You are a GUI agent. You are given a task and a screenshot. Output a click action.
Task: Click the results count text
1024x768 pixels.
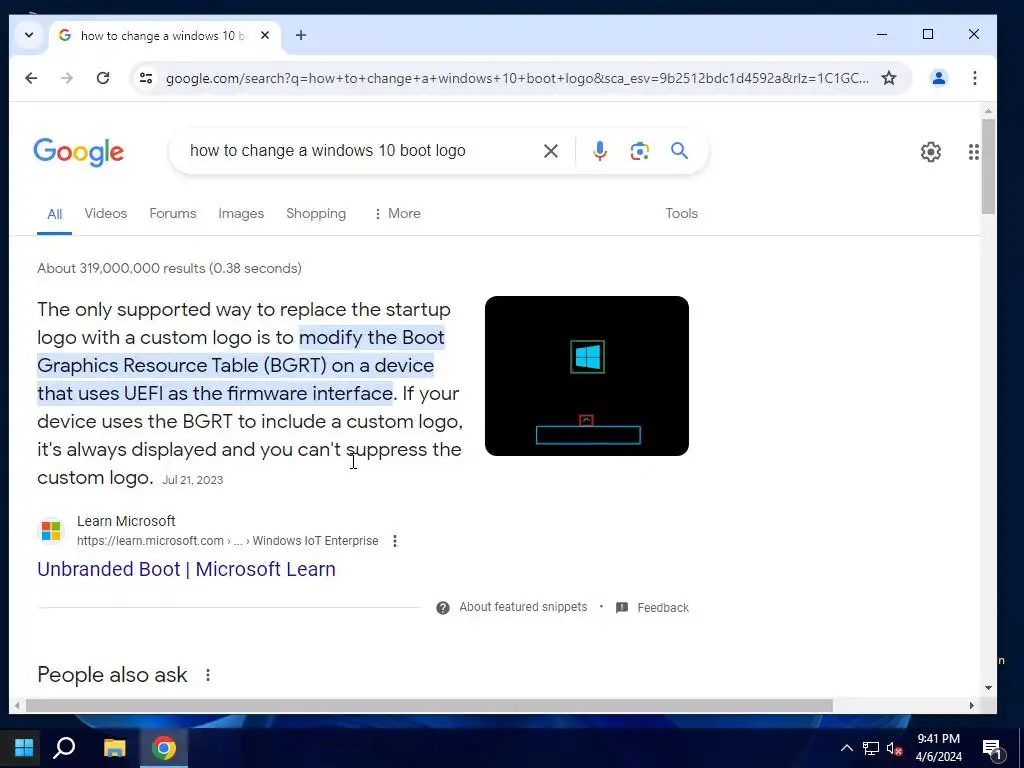coord(169,268)
